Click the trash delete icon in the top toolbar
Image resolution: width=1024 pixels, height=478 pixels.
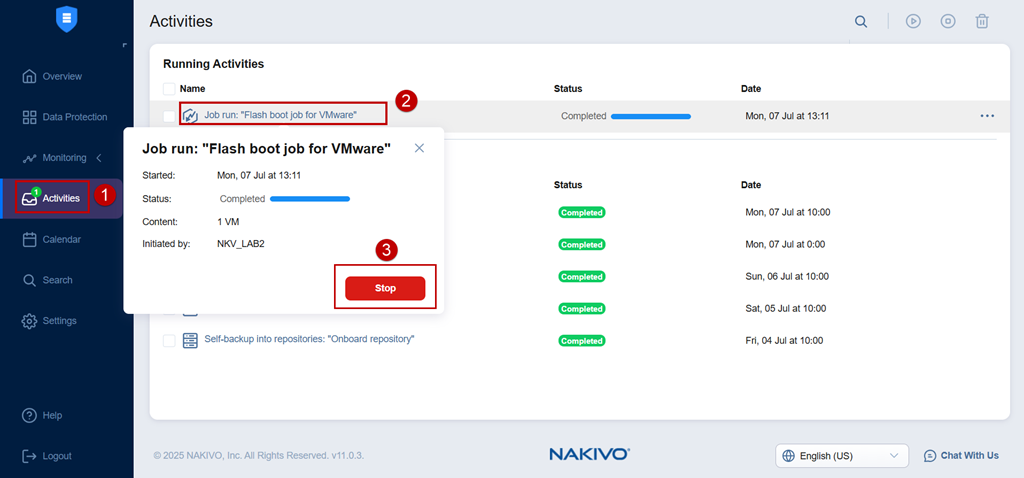(982, 22)
